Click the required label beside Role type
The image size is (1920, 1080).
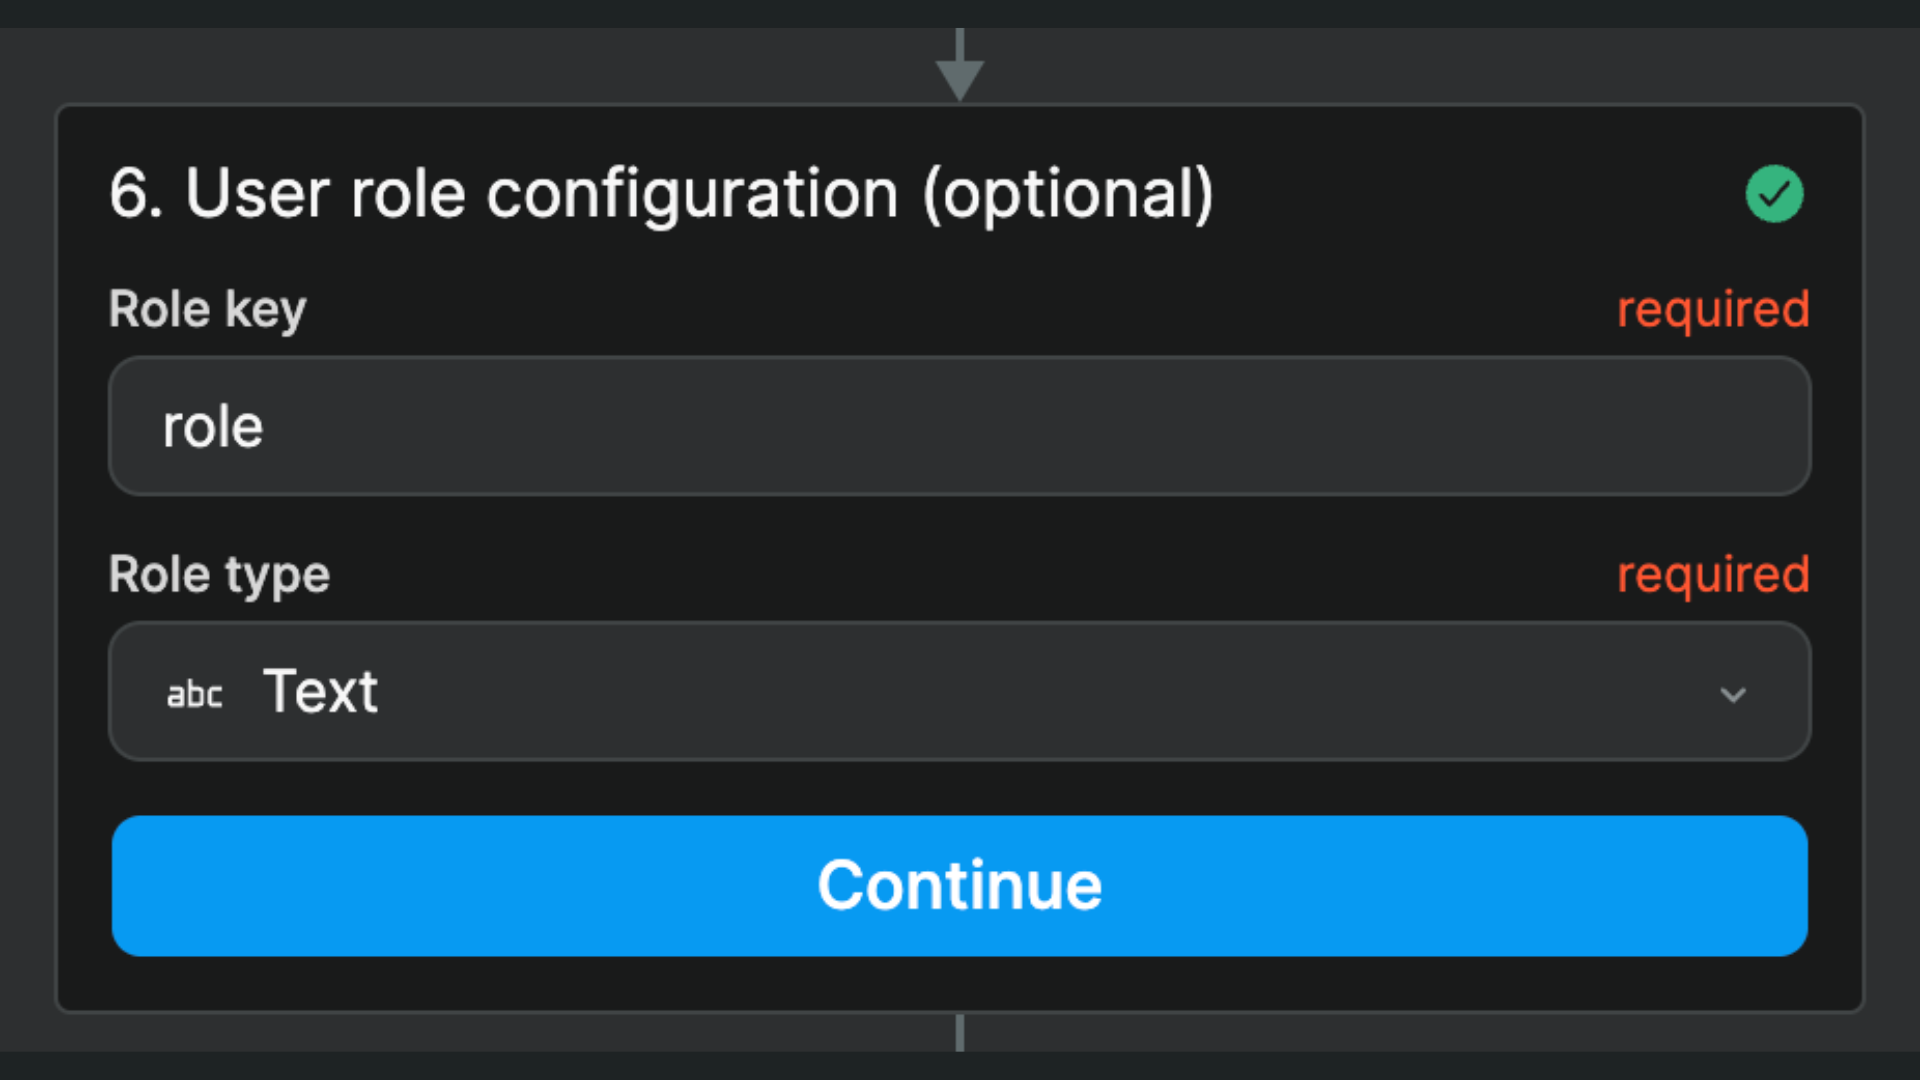click(1714, 575)
